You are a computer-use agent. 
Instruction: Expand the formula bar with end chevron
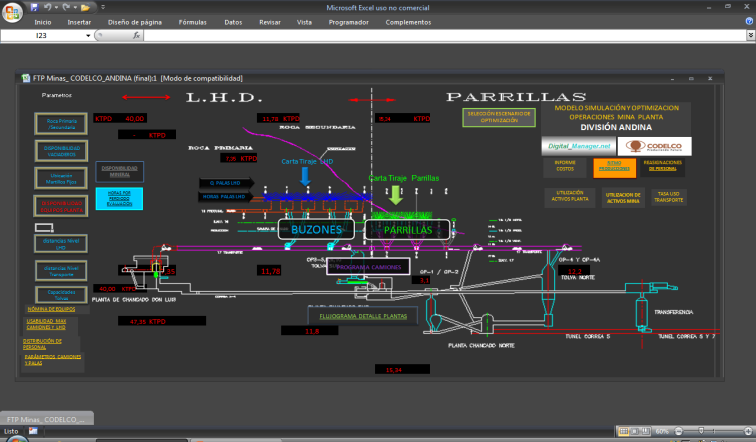coord(751,35)
